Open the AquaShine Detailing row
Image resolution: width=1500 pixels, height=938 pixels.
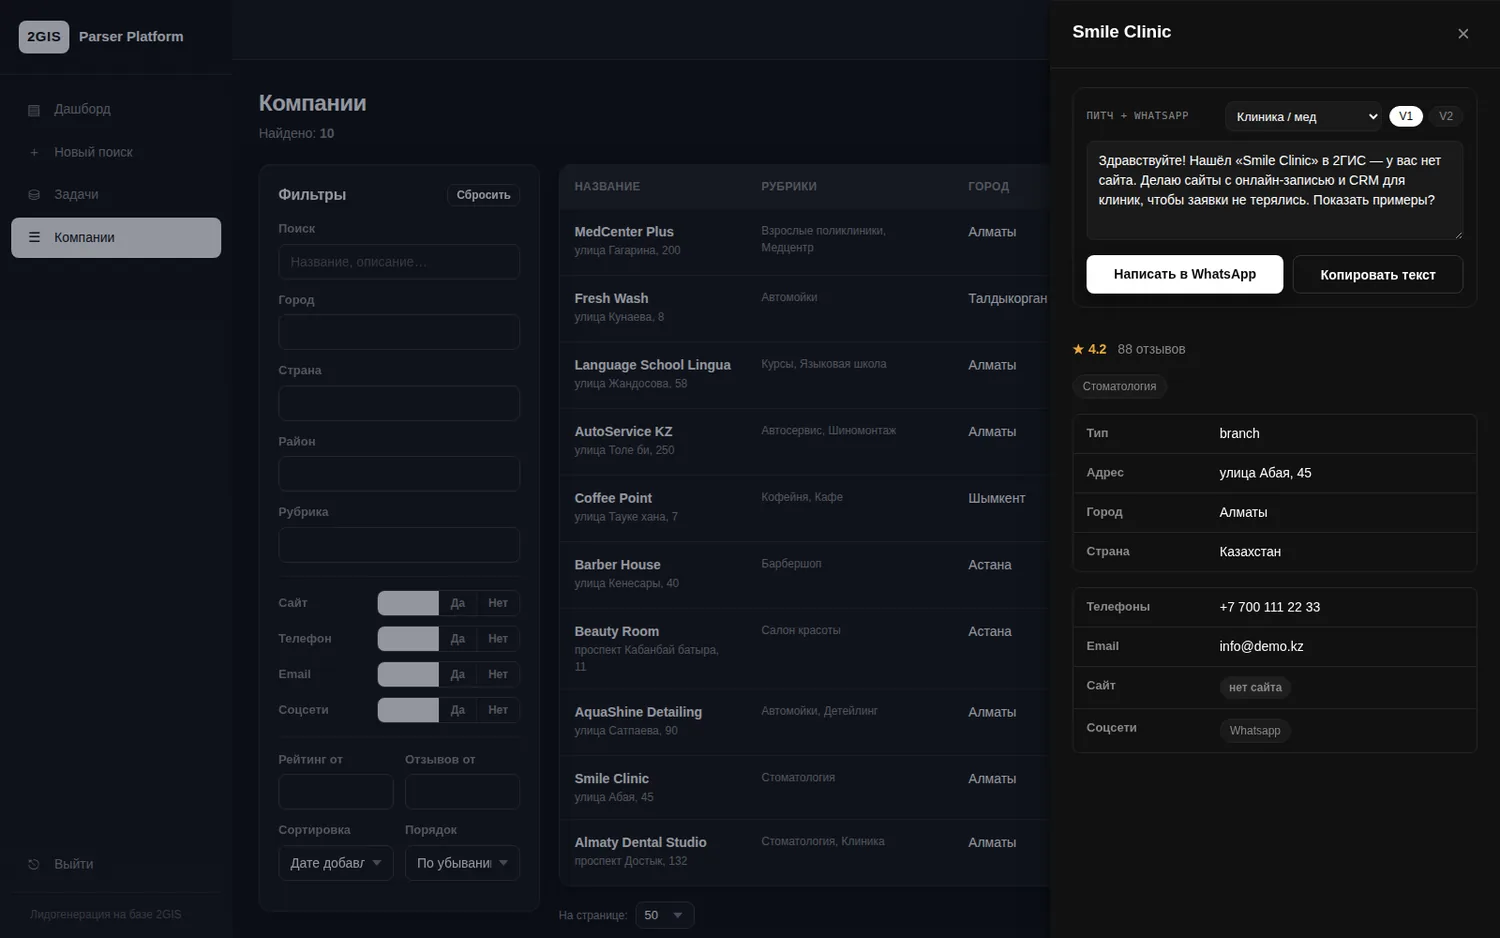click(804, 723)
